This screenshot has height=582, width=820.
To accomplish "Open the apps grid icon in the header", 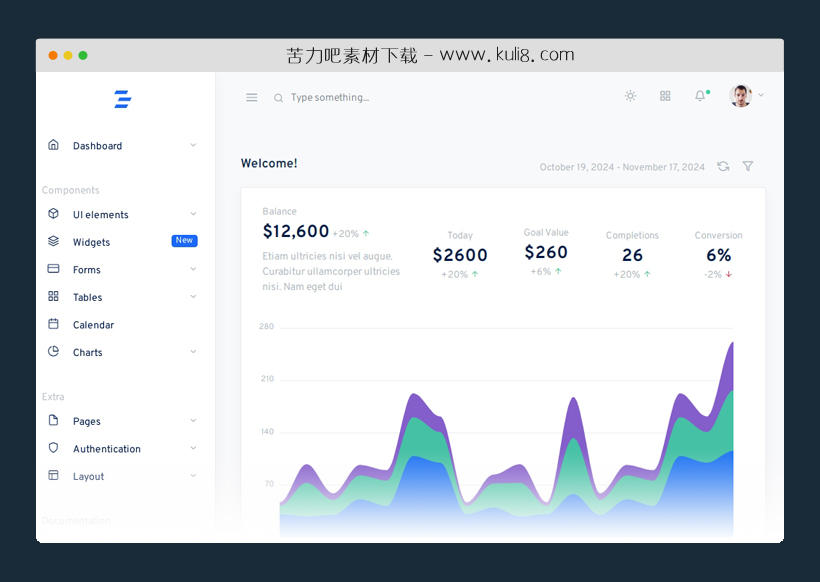I will (x=665, y=96).
